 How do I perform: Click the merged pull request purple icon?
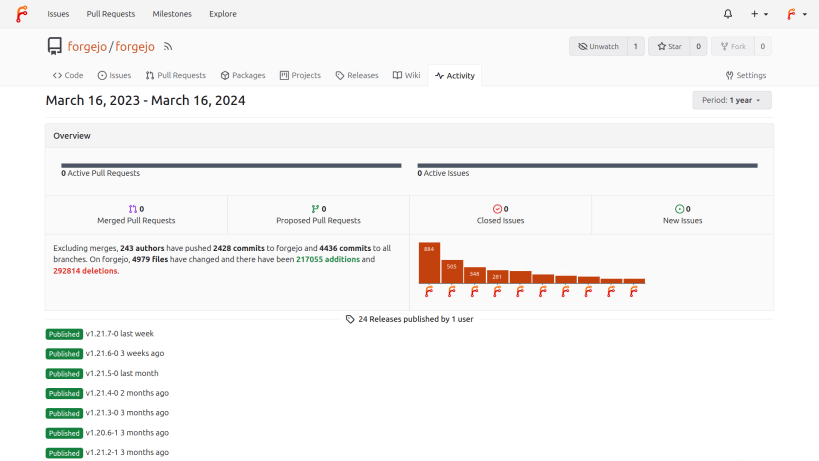133,209
